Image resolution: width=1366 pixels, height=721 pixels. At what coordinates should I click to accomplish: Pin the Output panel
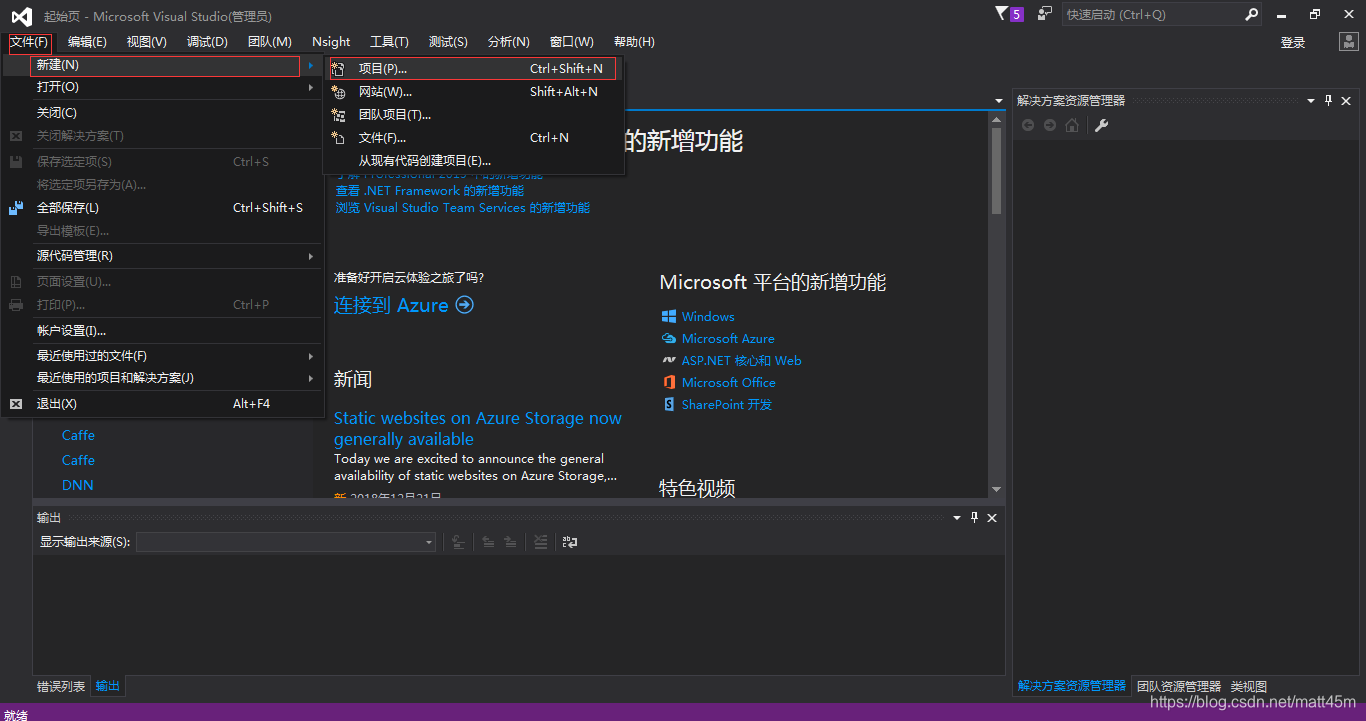click(975, 517)
